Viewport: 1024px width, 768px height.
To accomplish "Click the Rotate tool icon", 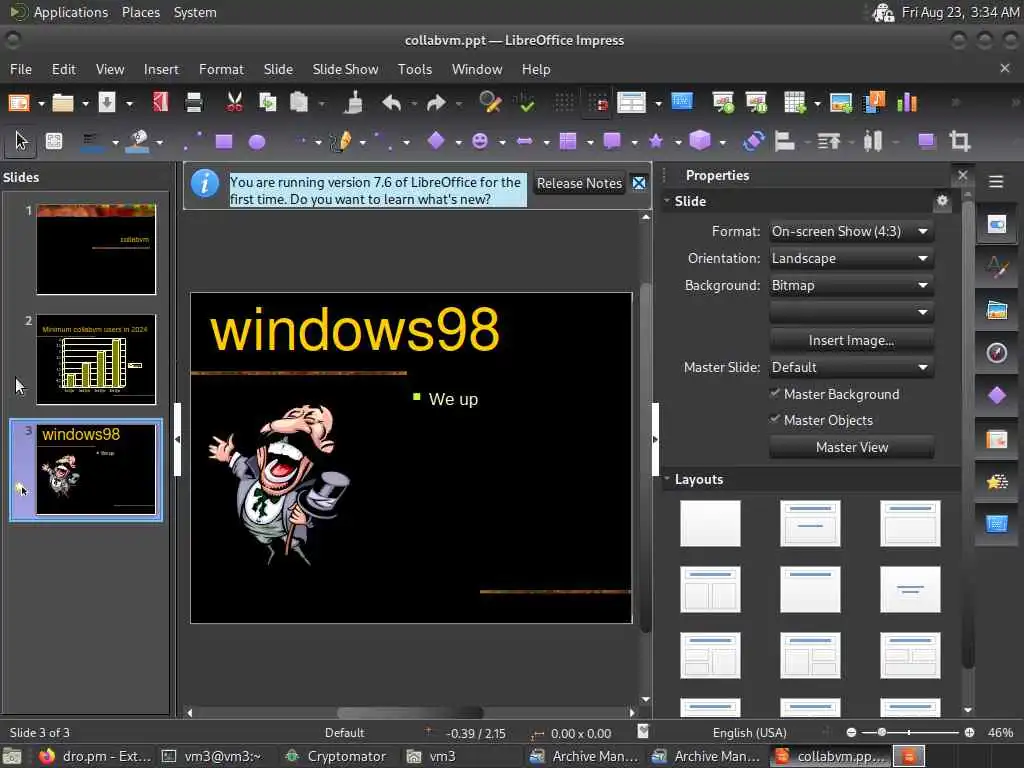I will point(754,141).
